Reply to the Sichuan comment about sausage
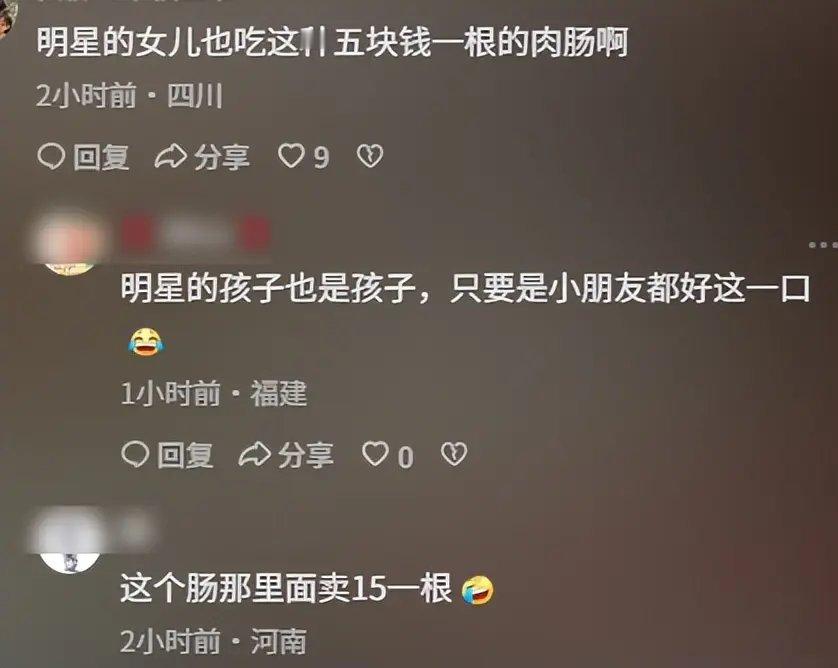 click(84, 157)
